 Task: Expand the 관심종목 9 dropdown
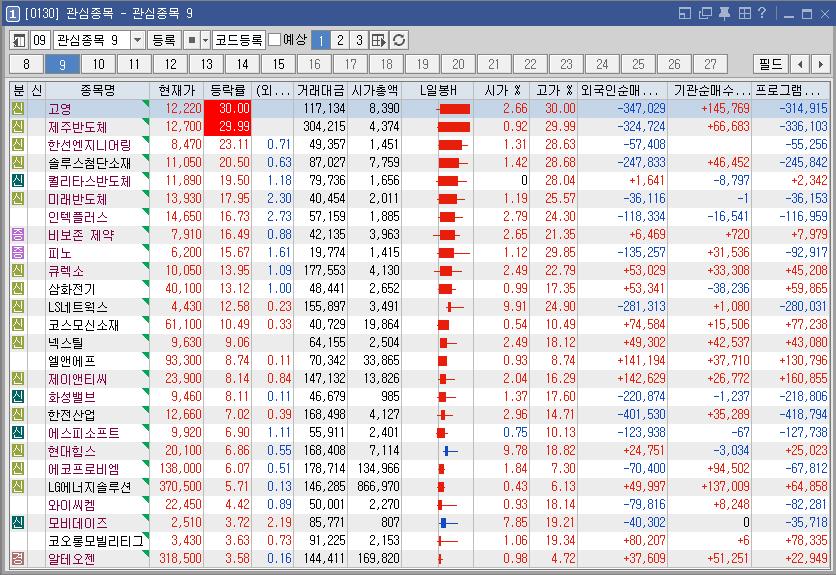[138, 40]
